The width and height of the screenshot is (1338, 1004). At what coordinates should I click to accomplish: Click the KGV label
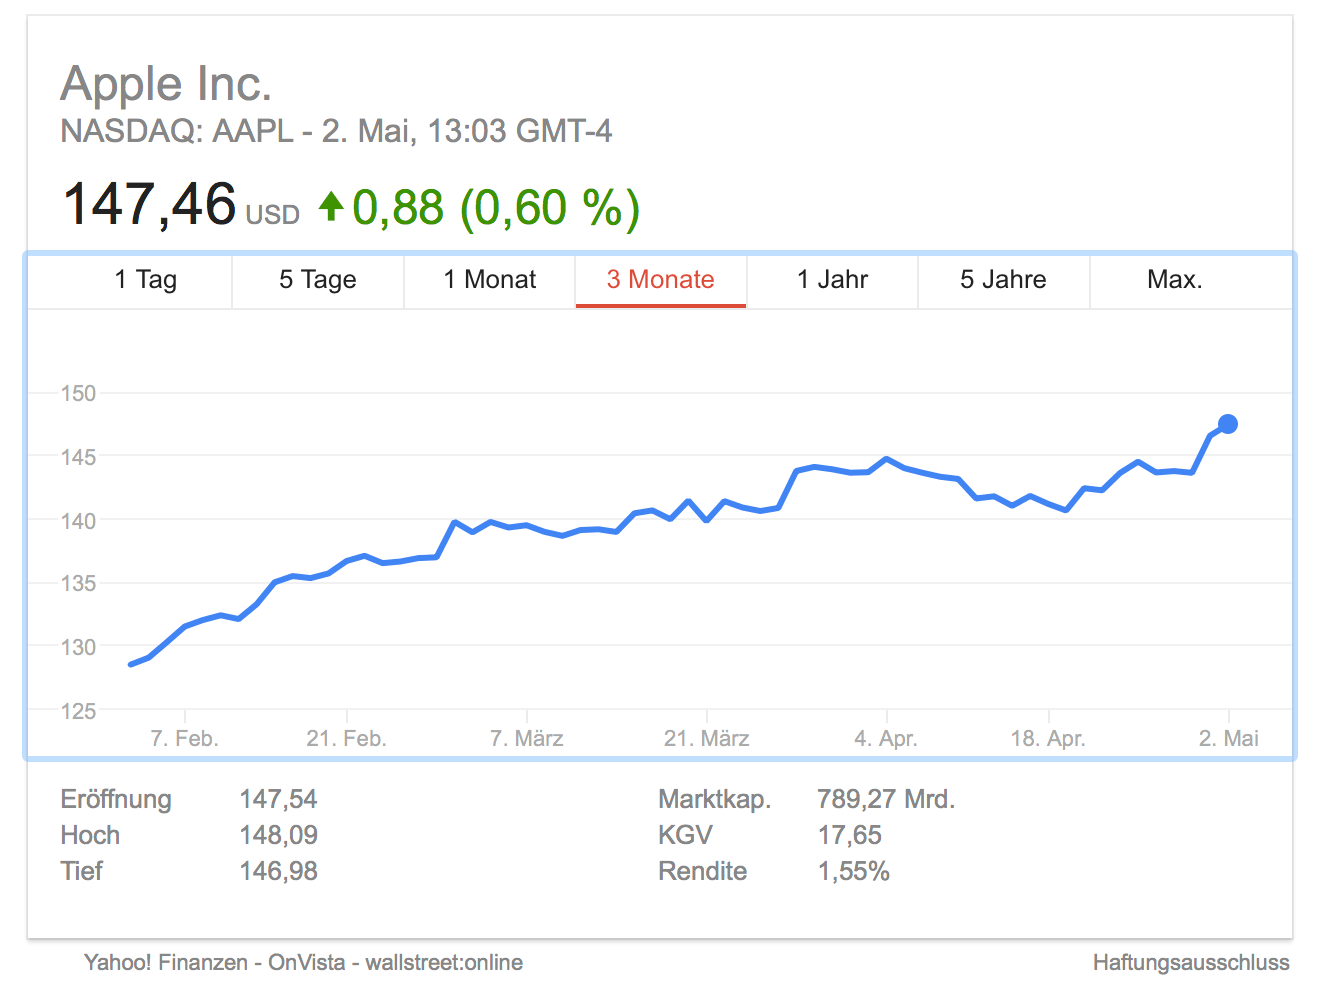685,835
